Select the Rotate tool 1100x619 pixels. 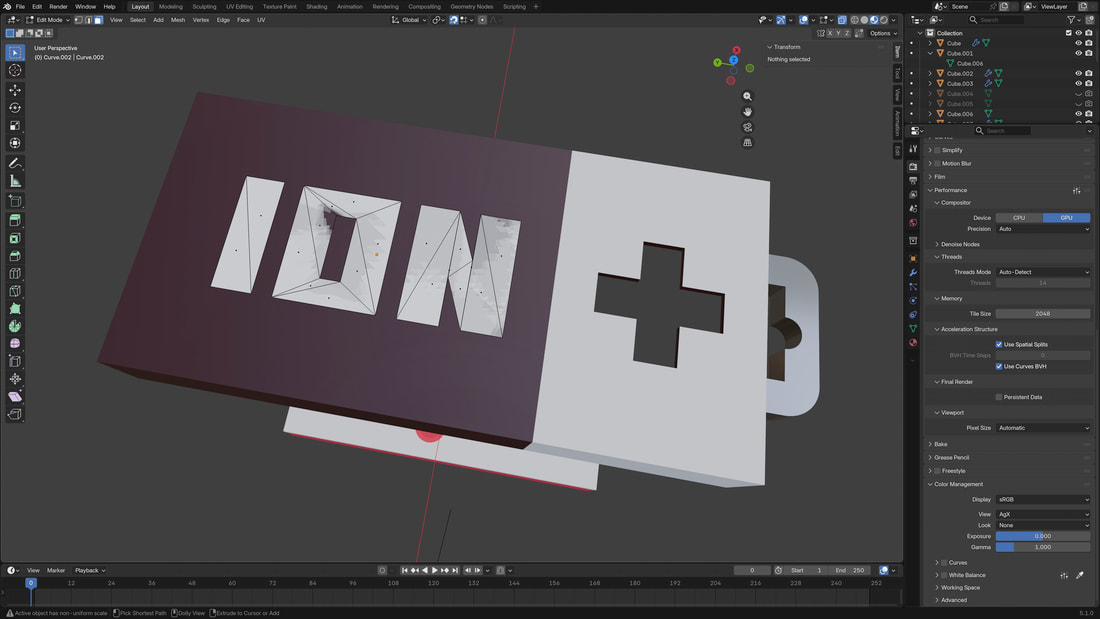15,108
